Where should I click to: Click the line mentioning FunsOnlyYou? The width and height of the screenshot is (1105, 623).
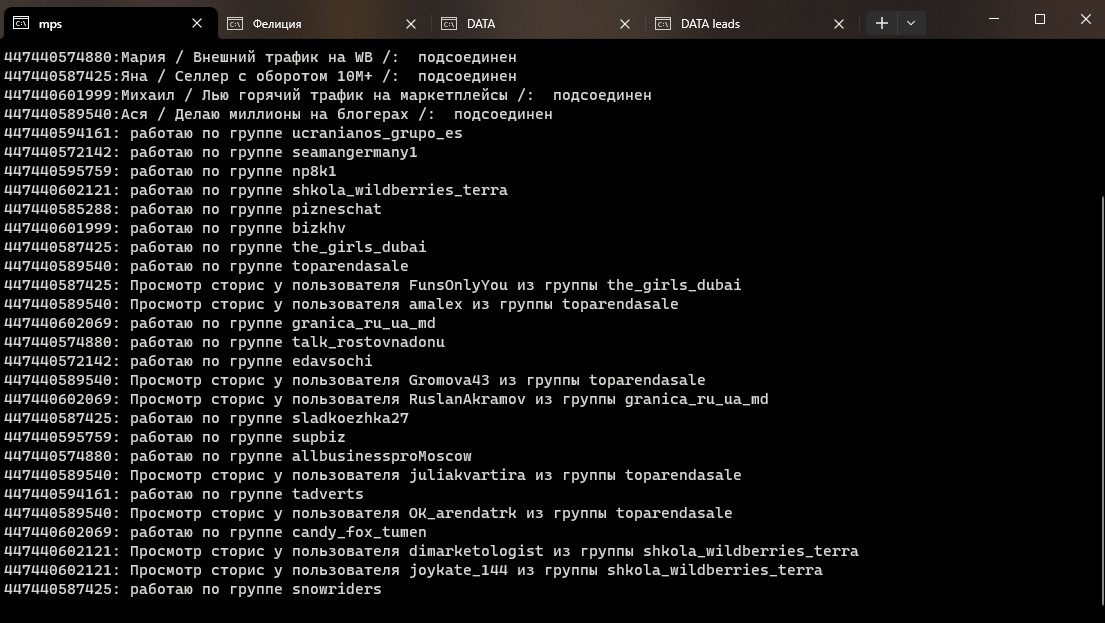point(373,285)
